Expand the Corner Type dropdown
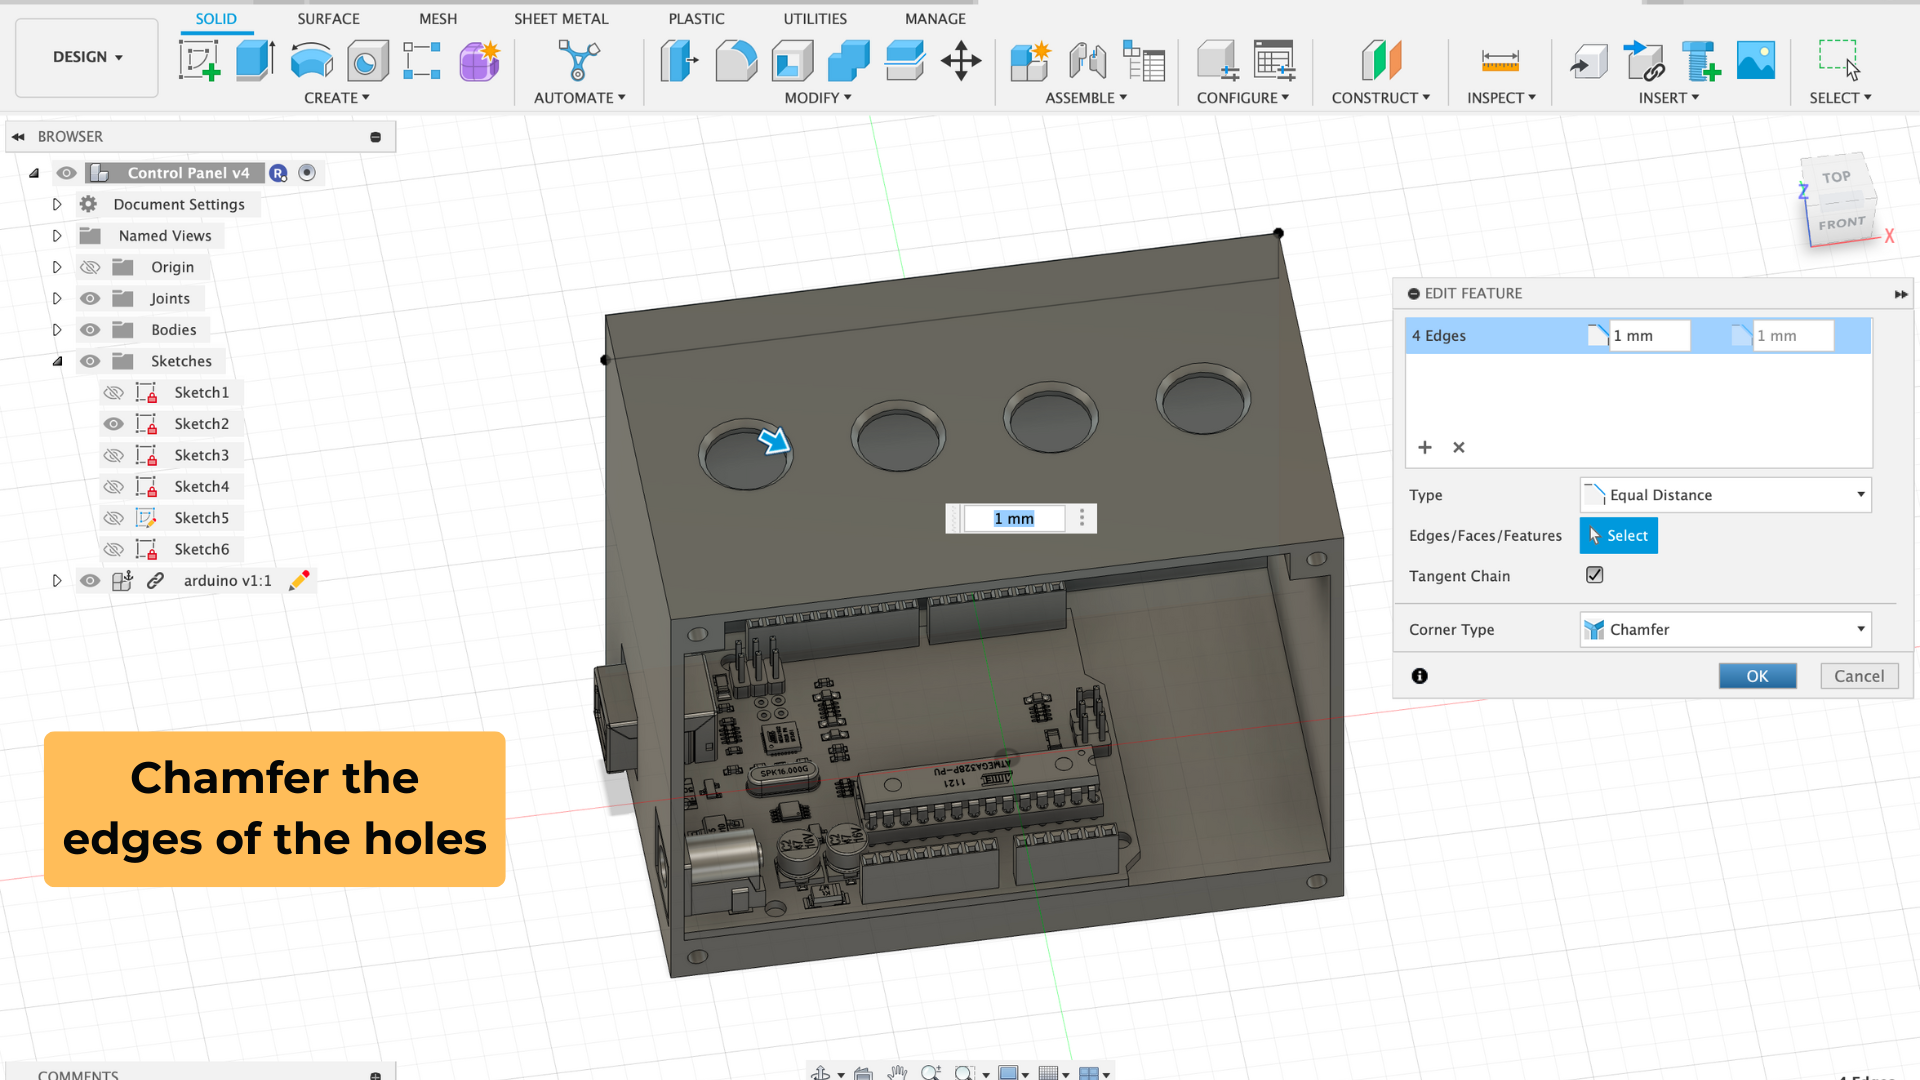The width and height of the screenshot is (1920, 1080). coord(1855,629)
